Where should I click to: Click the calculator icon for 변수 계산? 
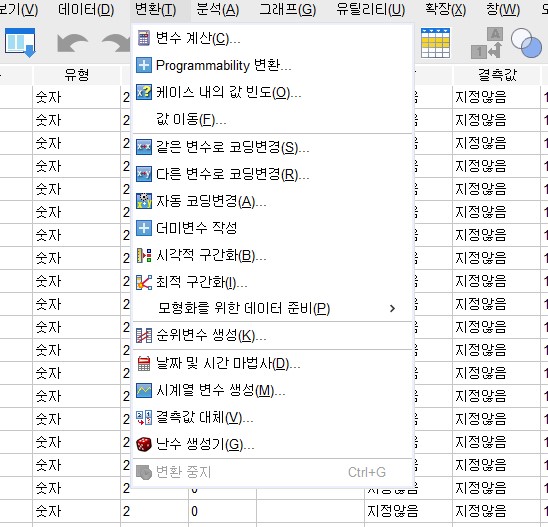point(144,38)
